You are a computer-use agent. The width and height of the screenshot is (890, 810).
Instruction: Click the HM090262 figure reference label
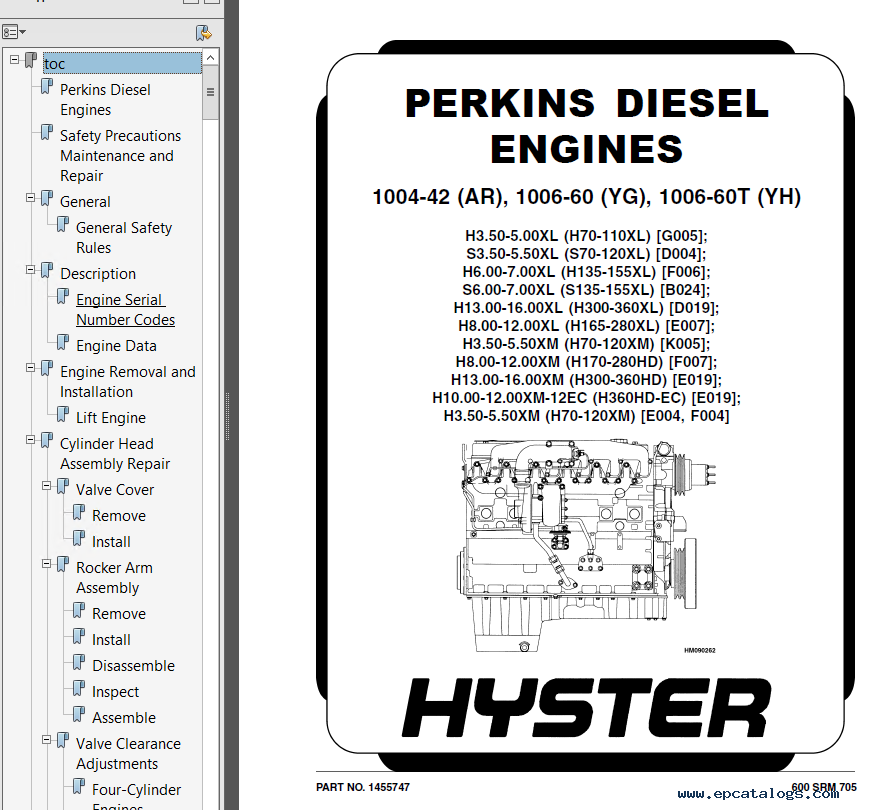point(699,650)
